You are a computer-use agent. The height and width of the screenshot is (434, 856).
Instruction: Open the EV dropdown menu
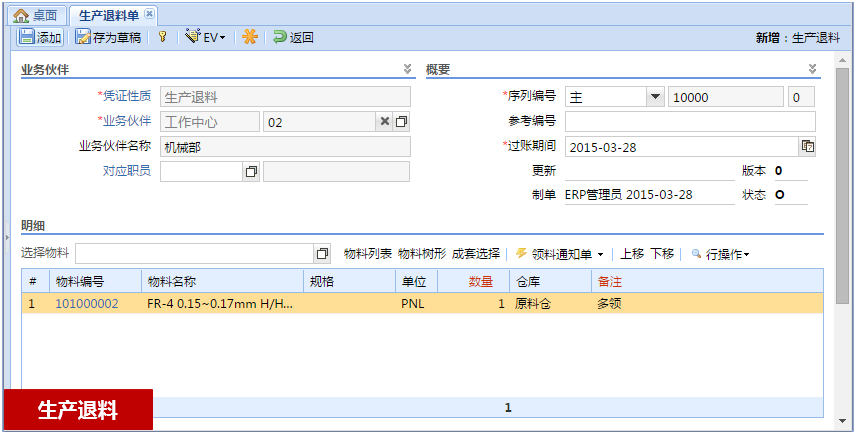205,37
